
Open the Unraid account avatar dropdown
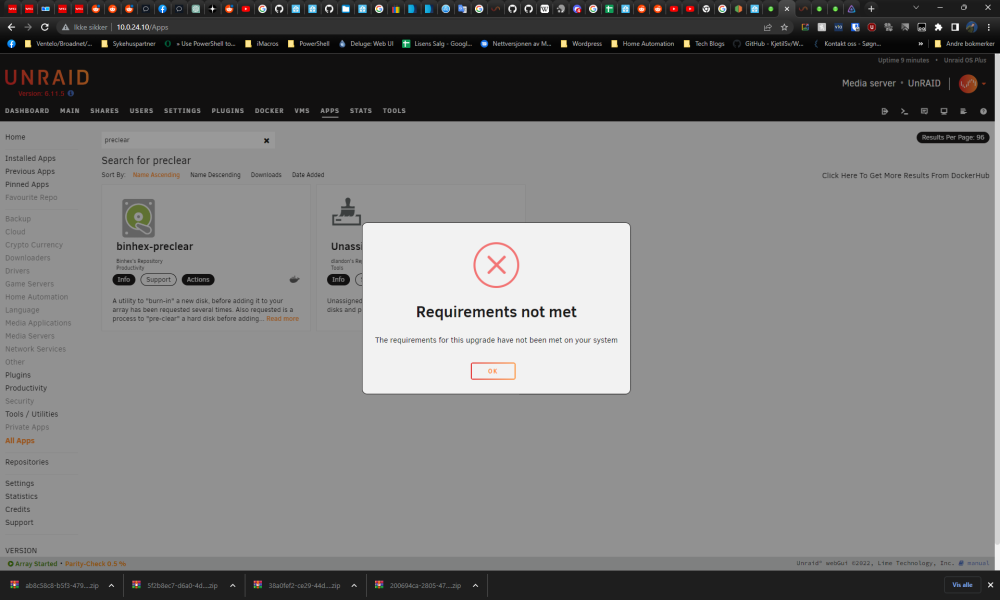pyautogui.click(x=972, y=84)
